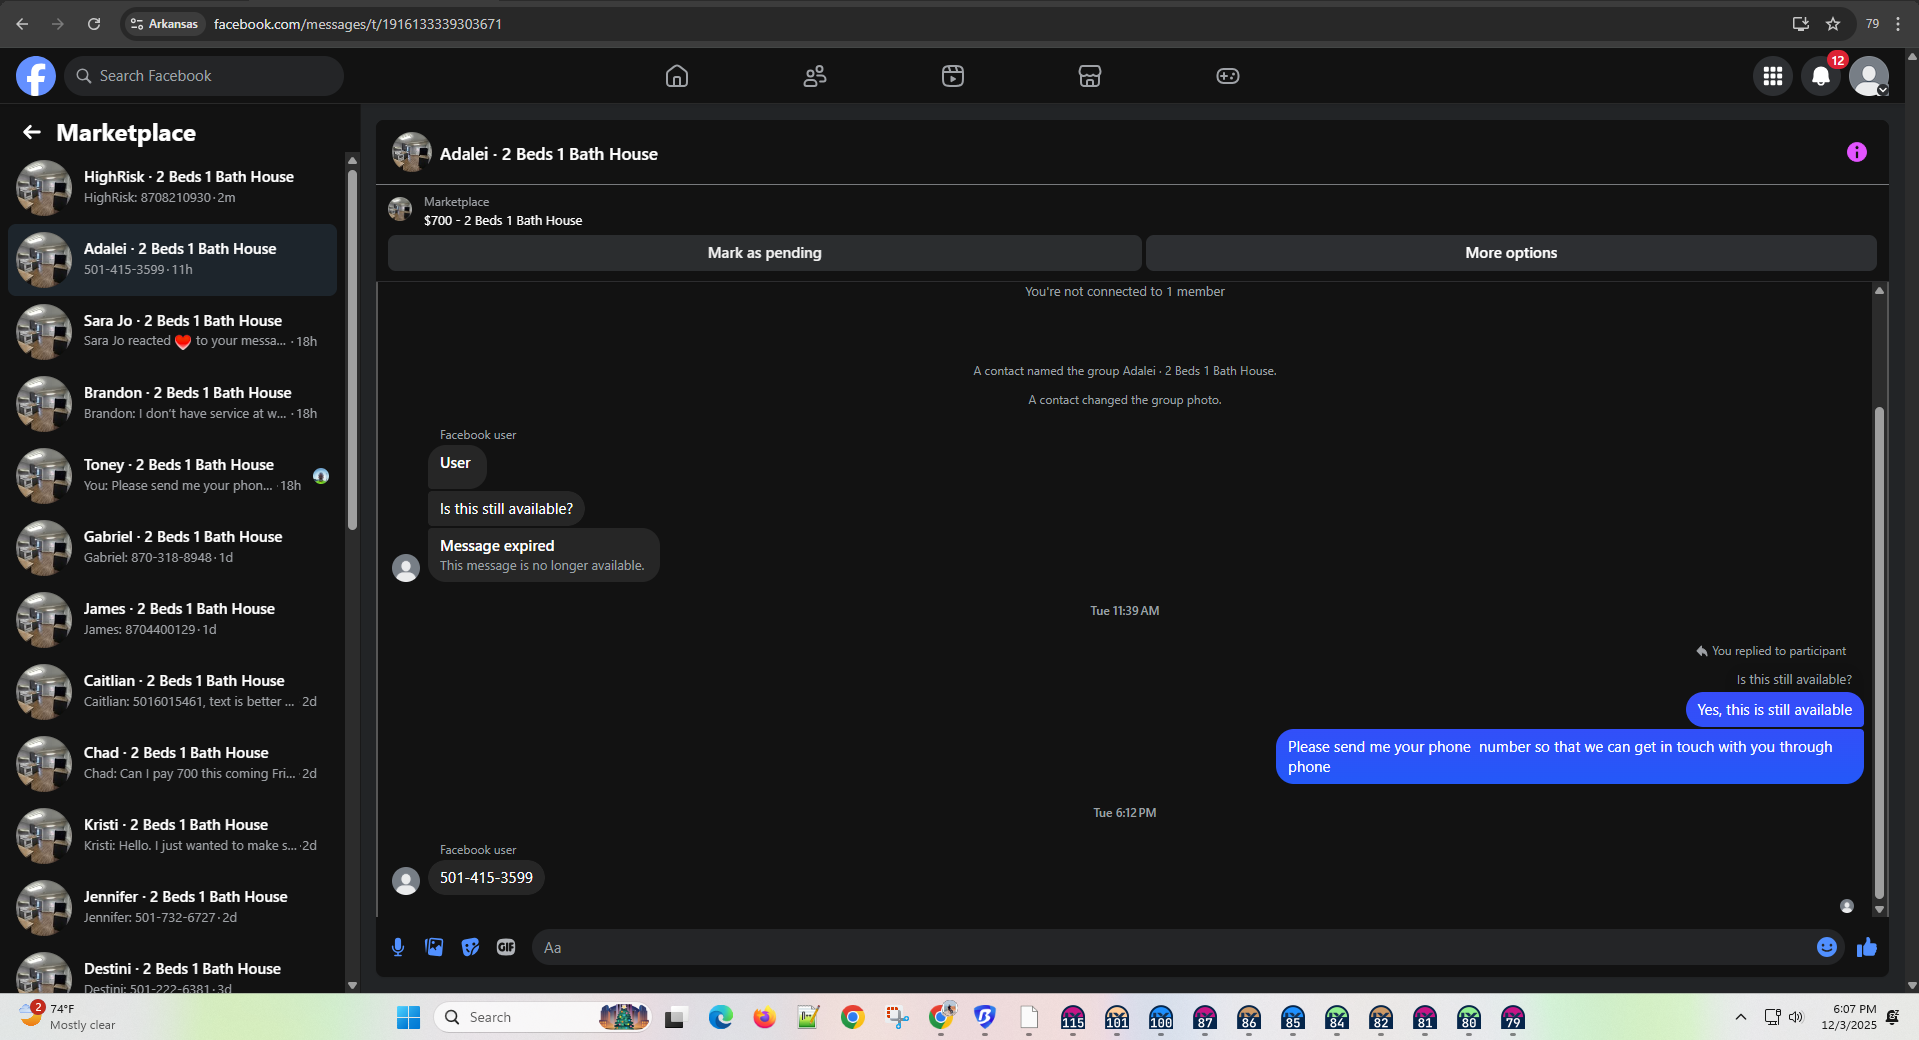Open the GIF picker
This screenshot has width=1919, height=1040.
click(x=506, y=947)
